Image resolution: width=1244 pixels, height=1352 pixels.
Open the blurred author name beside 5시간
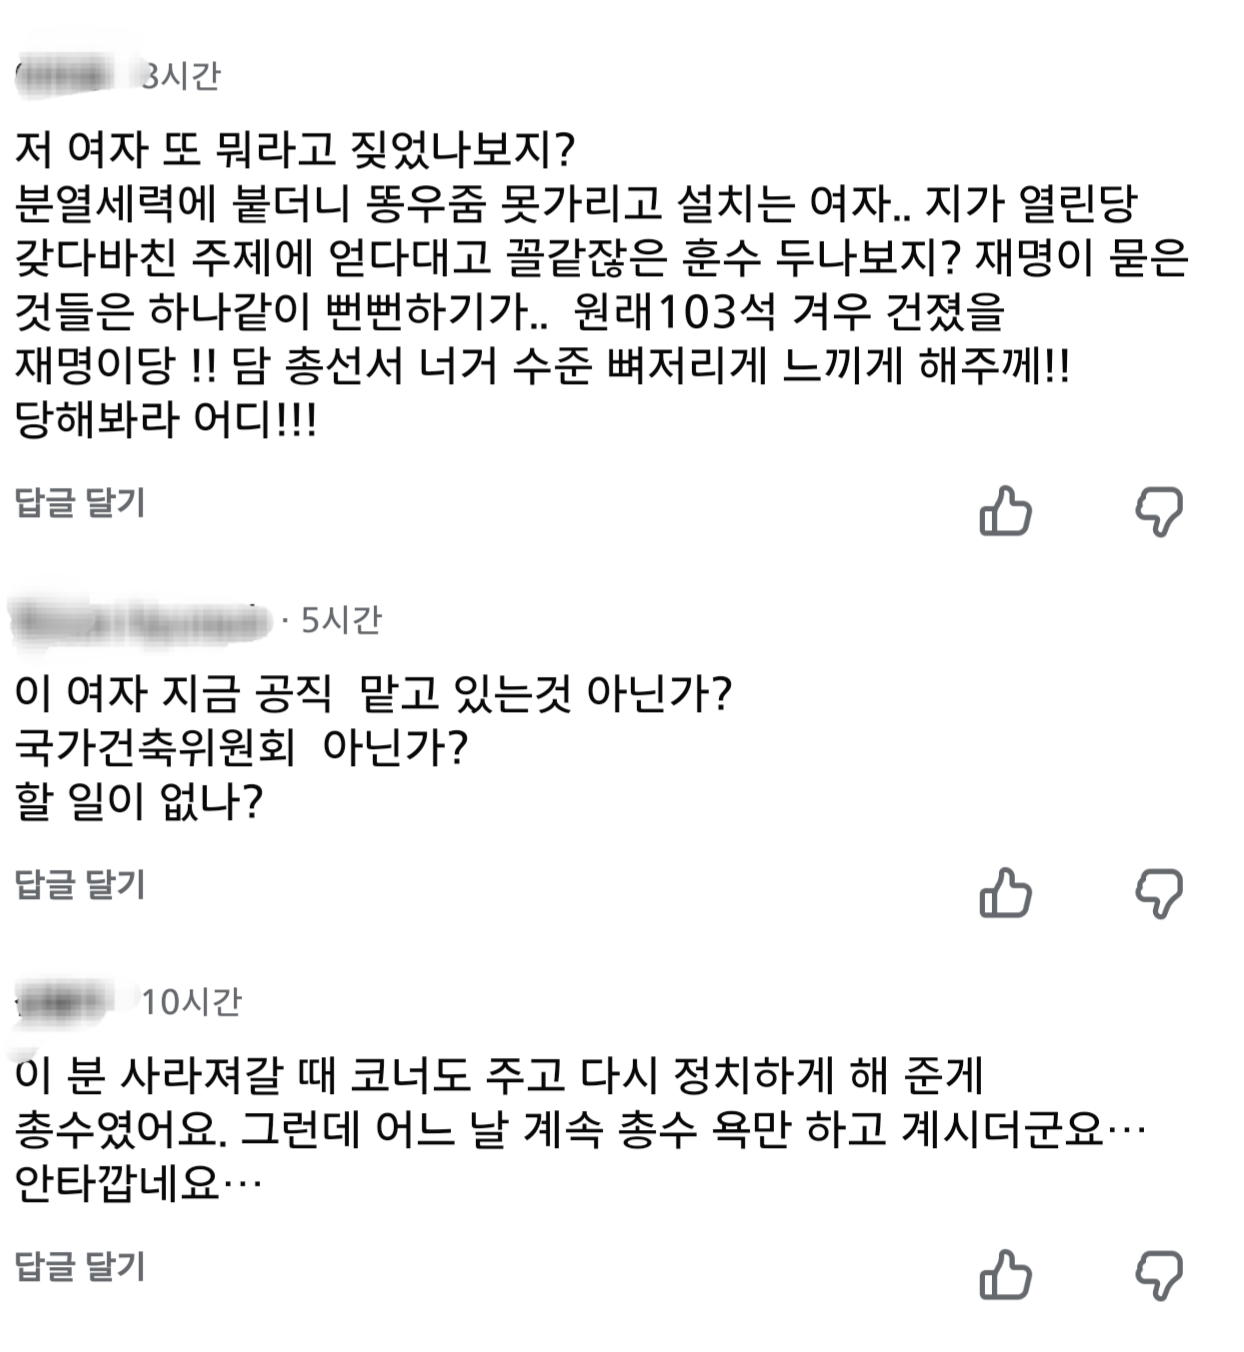coord(140,622)
